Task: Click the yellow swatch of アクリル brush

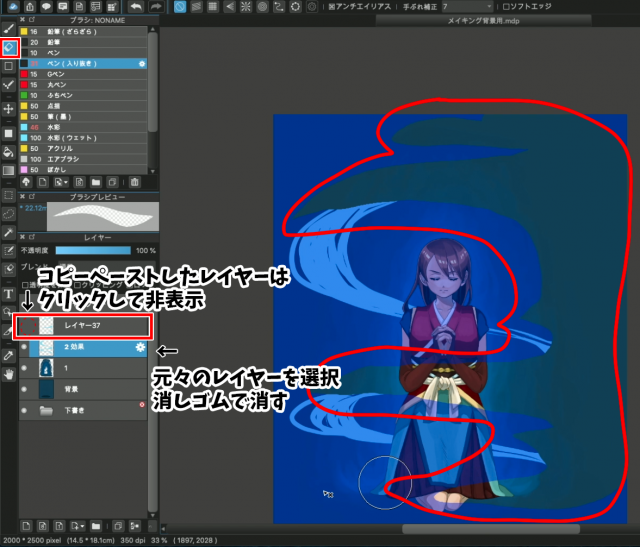Action: coord(24,149)
